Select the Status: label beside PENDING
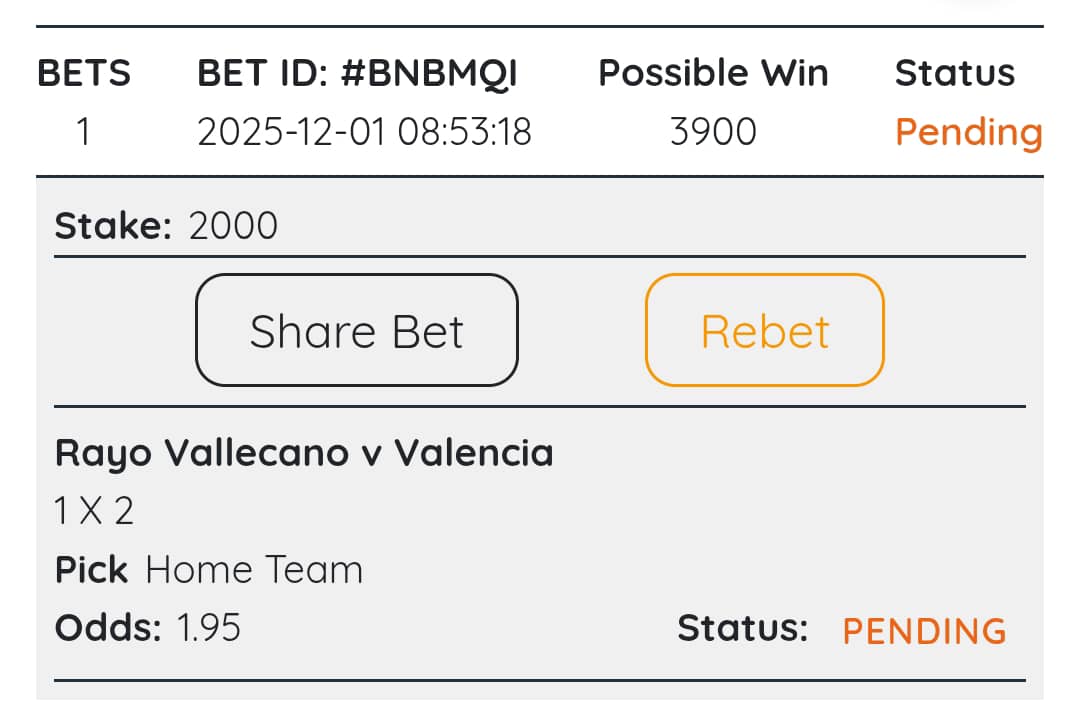The image size is (1080, 726). click(742, 628)
